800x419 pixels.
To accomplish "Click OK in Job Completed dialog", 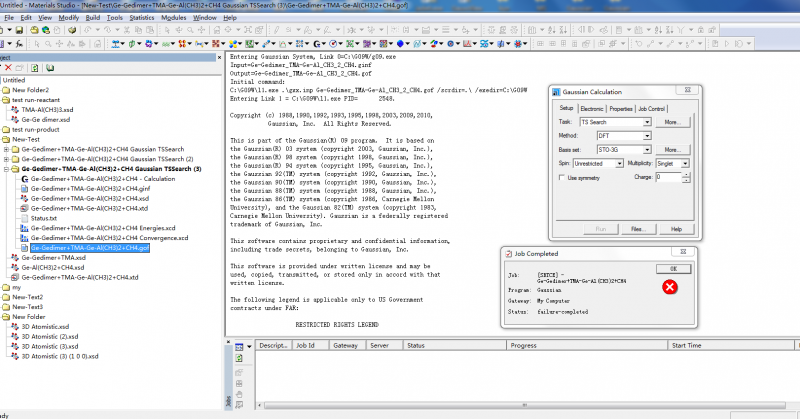I will [x=672, y=268].
